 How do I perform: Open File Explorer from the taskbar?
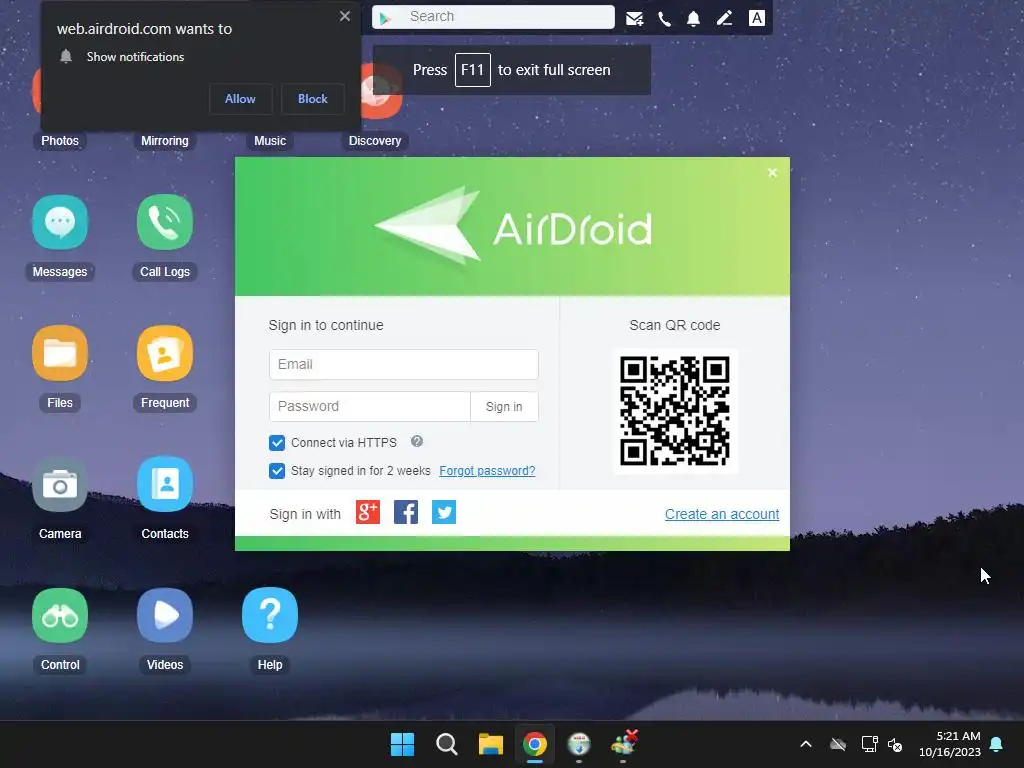point(490,744)
